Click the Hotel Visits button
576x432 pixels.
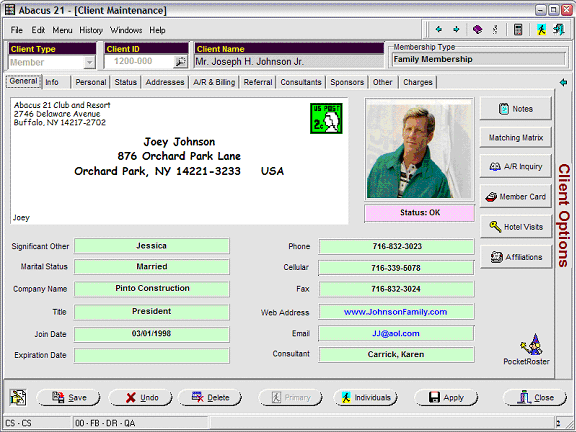click(515, 227)
